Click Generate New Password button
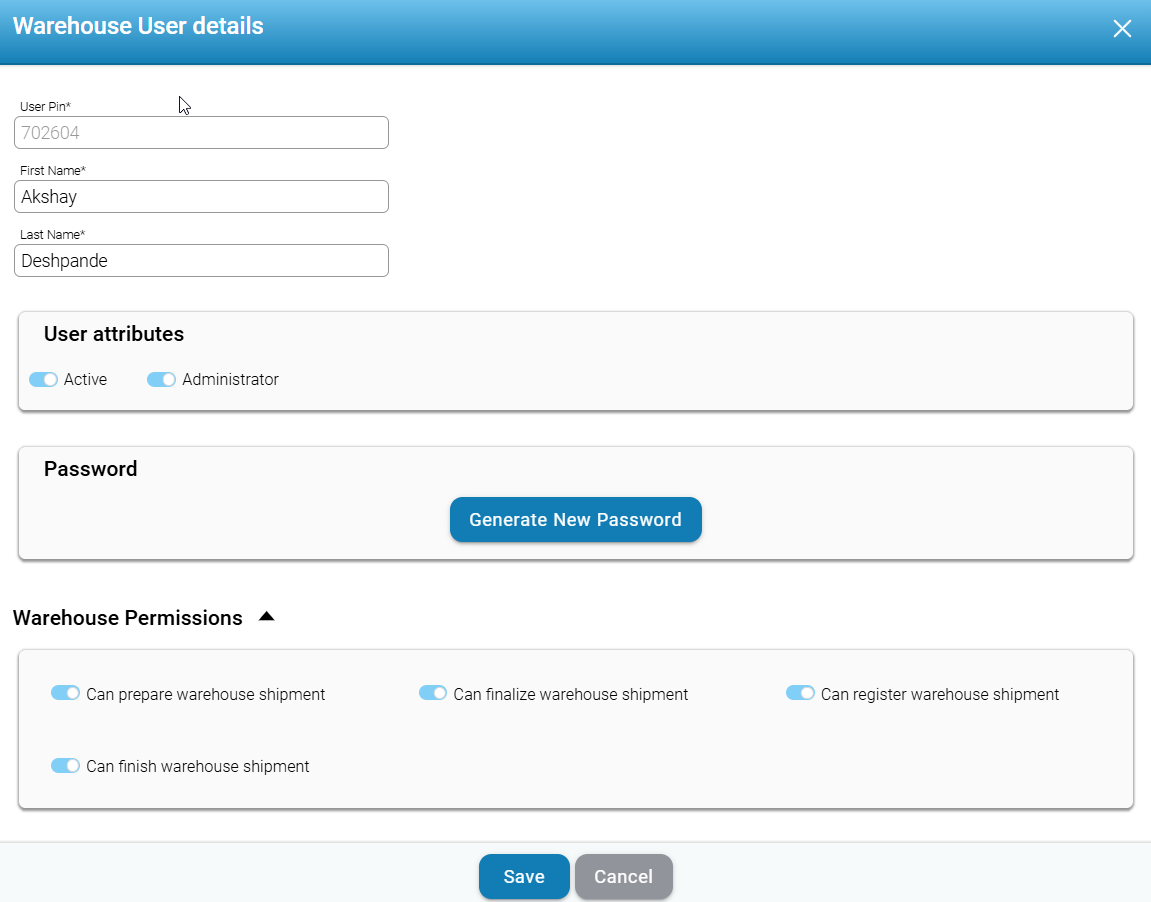This screenshot has width=1151, height=902. tap(575, 520)
